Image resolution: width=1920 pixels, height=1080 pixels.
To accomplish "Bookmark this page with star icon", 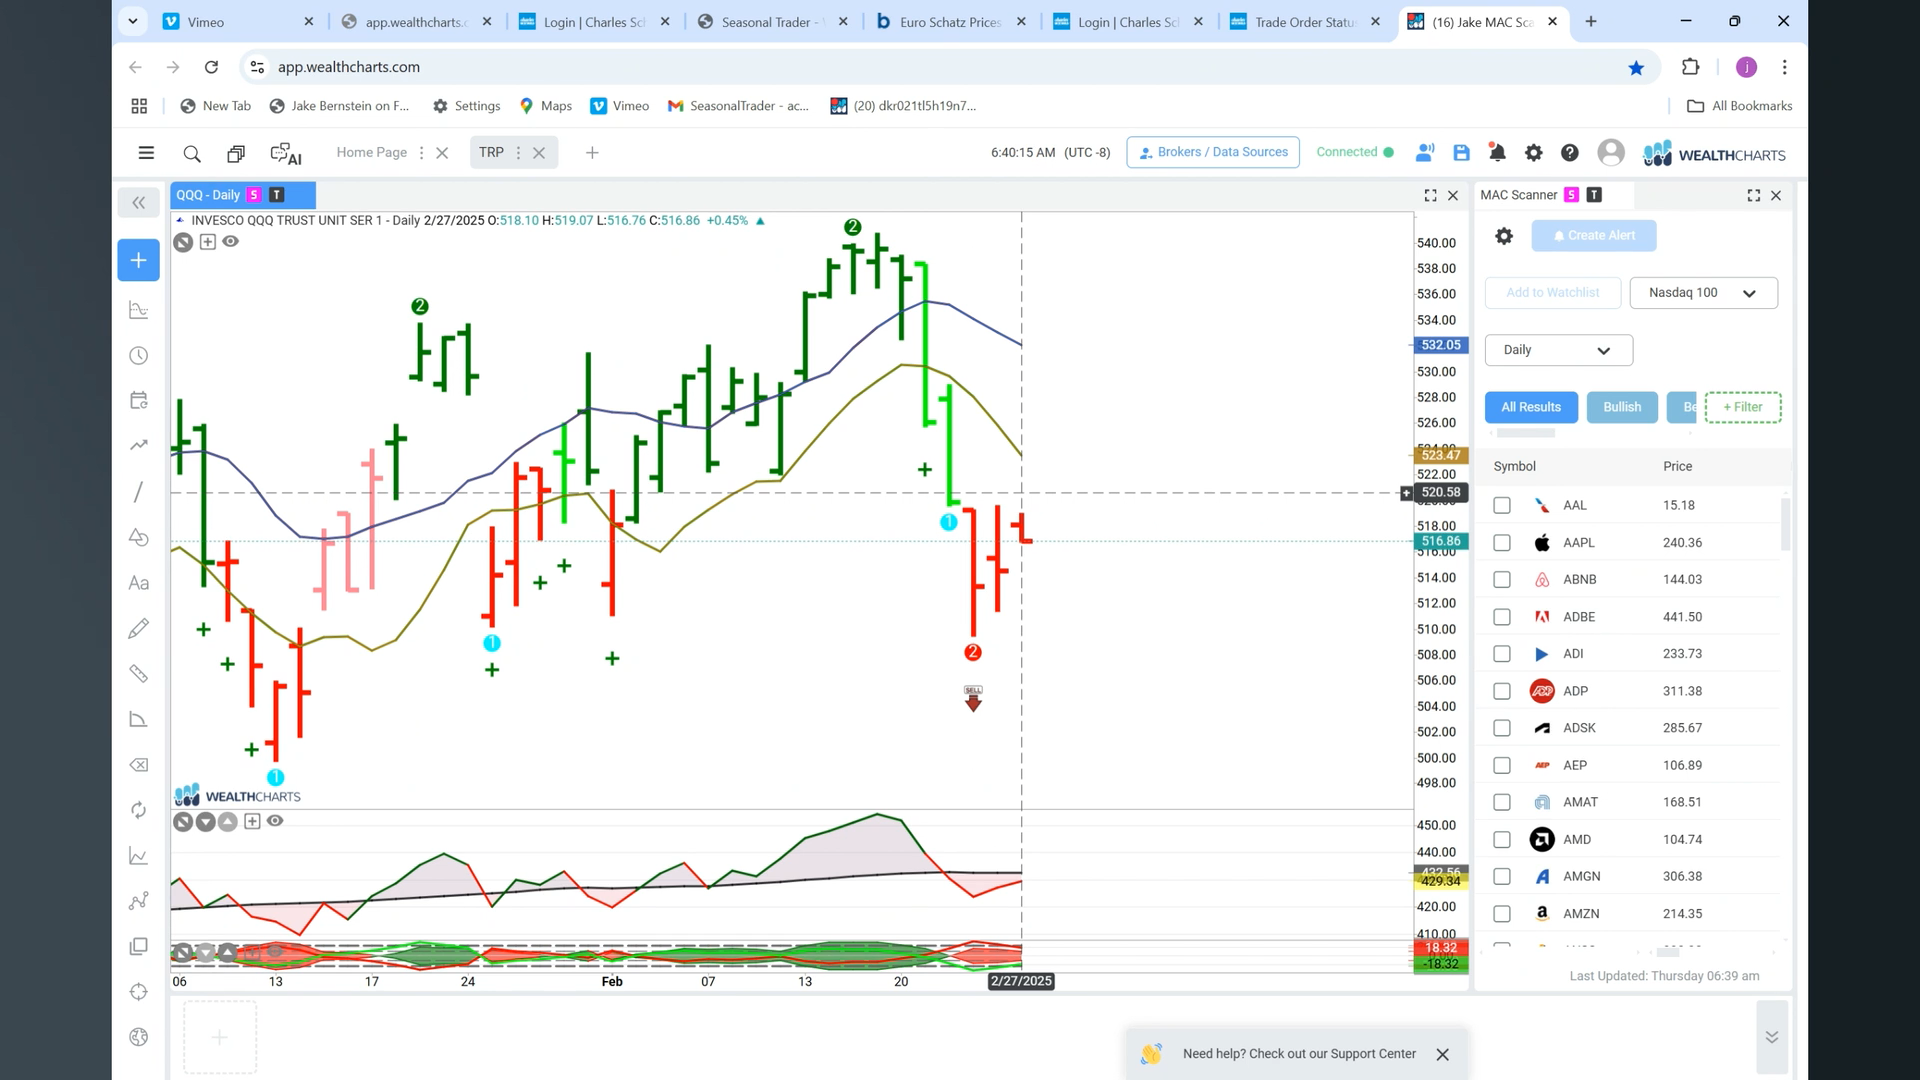I will [1636, 67].
